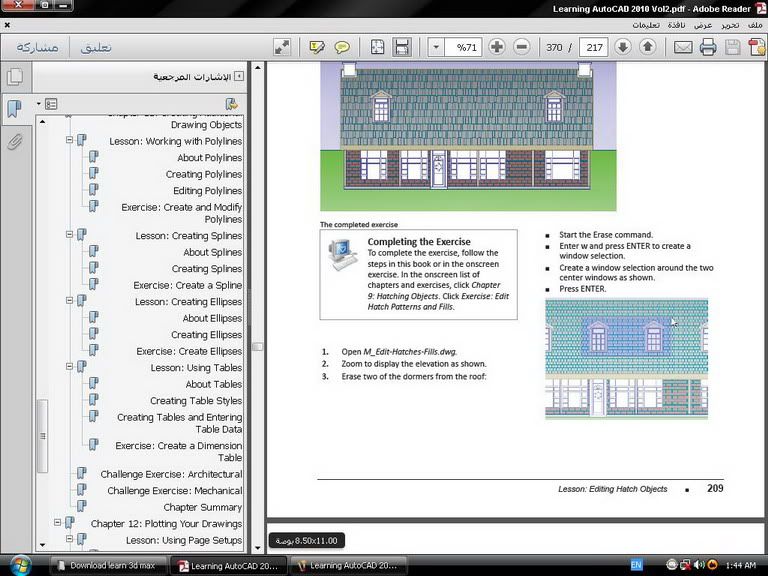Screen dimensions: 768x576
Task: Click the fit one full page icon
Action: click(377, 47)
